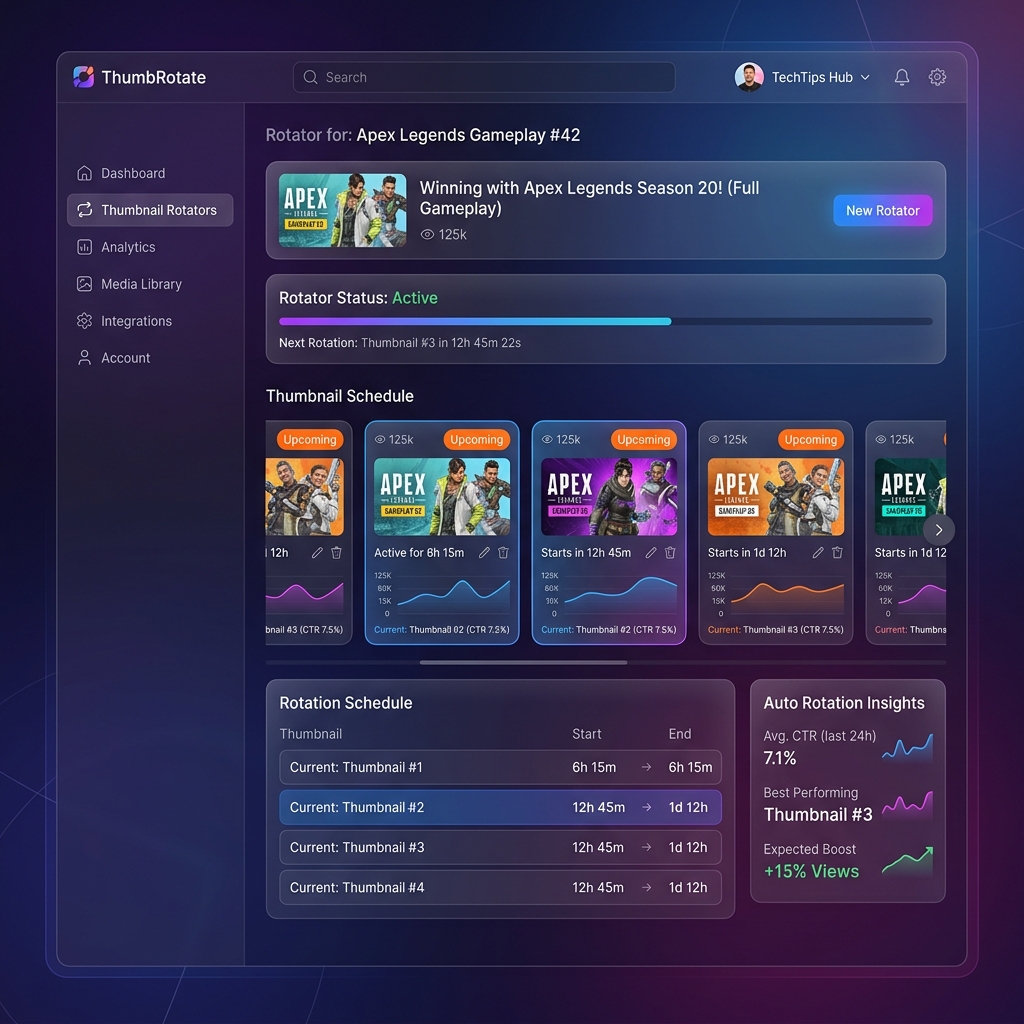This screenshot has height=1024, width=1024.
Task: Click the thumbnail schedule horizontal scrollbar
Action: 523,662
